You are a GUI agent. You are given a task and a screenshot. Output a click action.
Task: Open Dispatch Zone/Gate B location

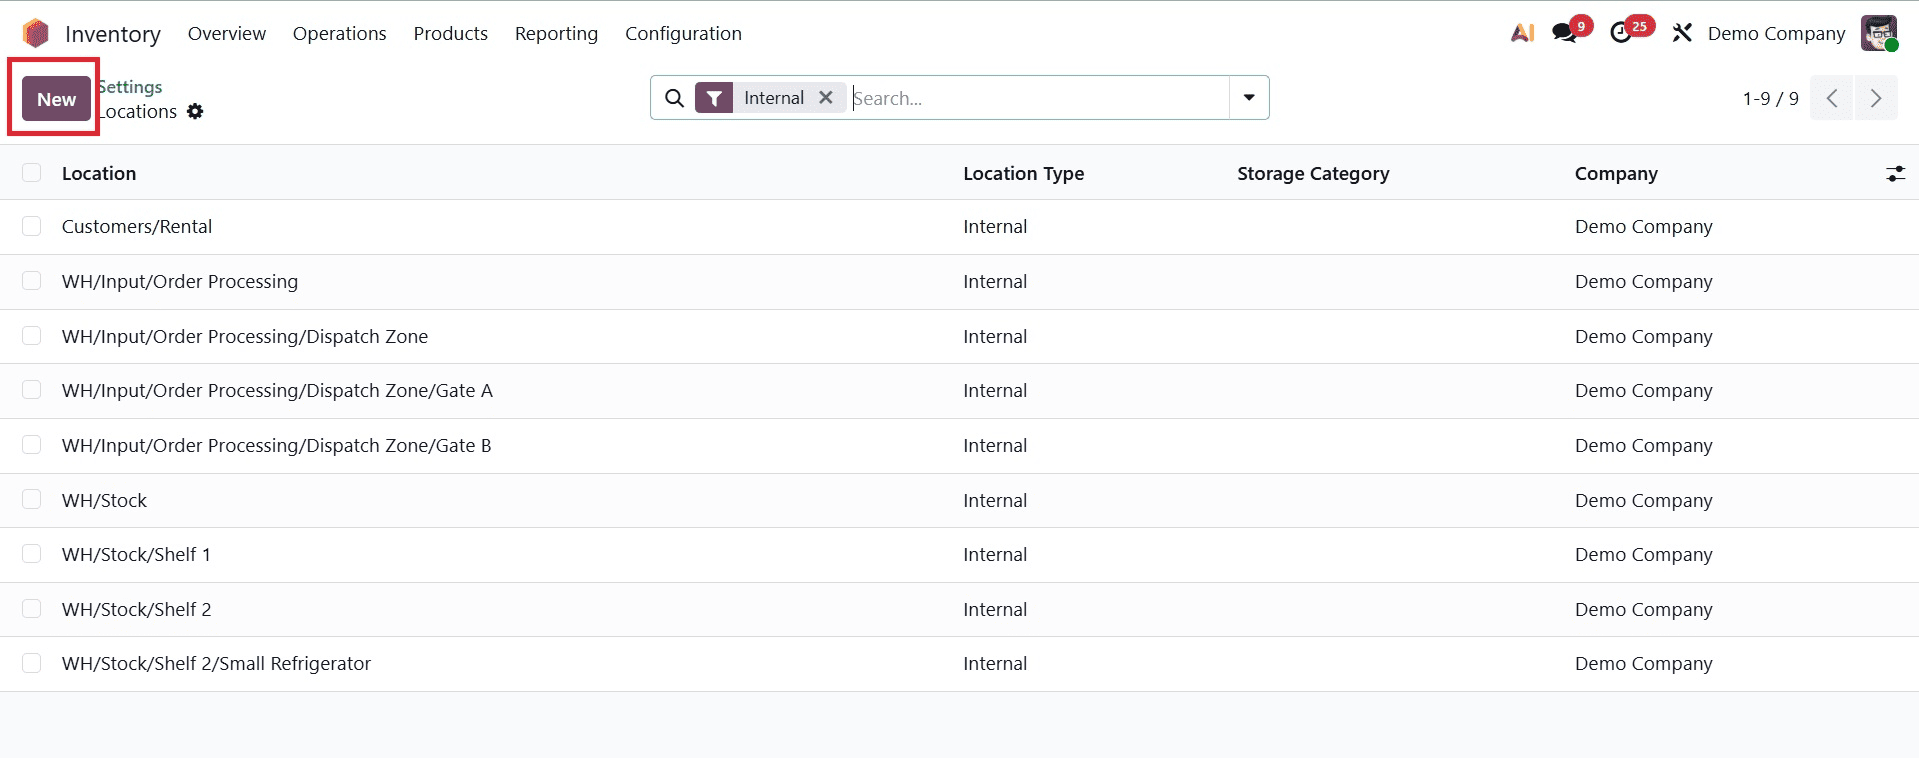click(x=277, y=445)
